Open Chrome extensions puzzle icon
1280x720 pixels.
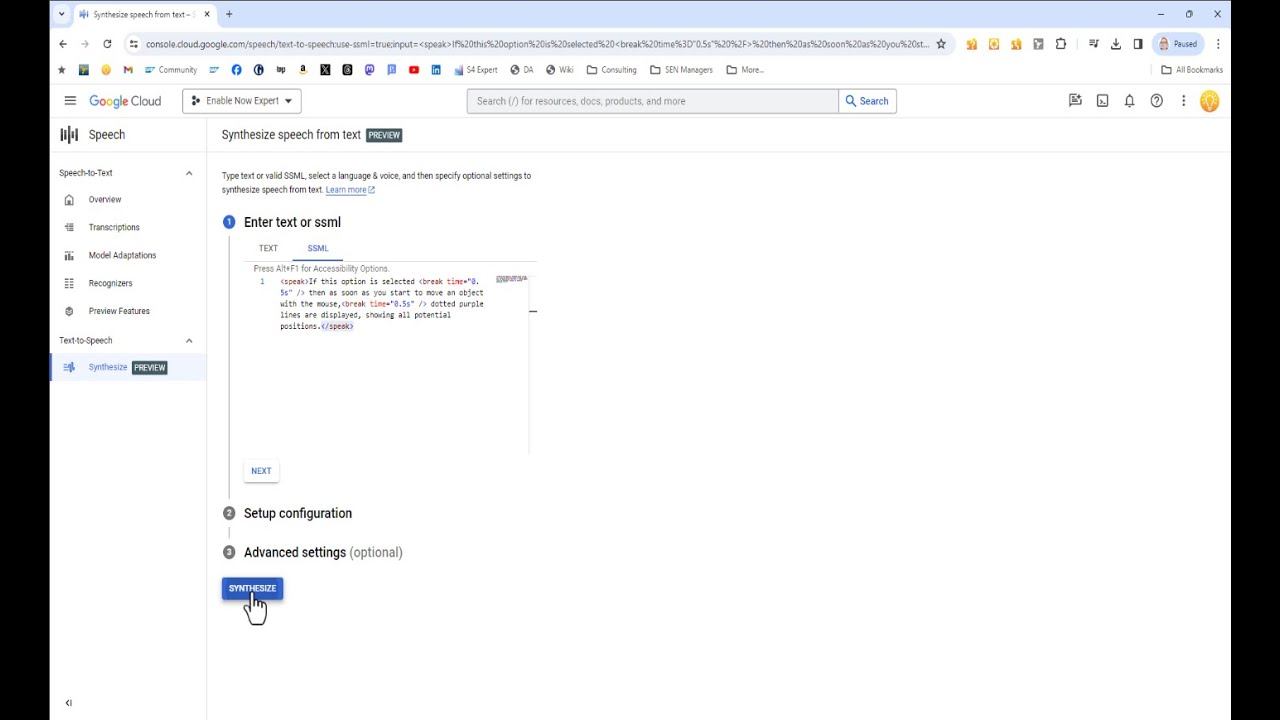pyautogui.click(x=1061, y=44)
